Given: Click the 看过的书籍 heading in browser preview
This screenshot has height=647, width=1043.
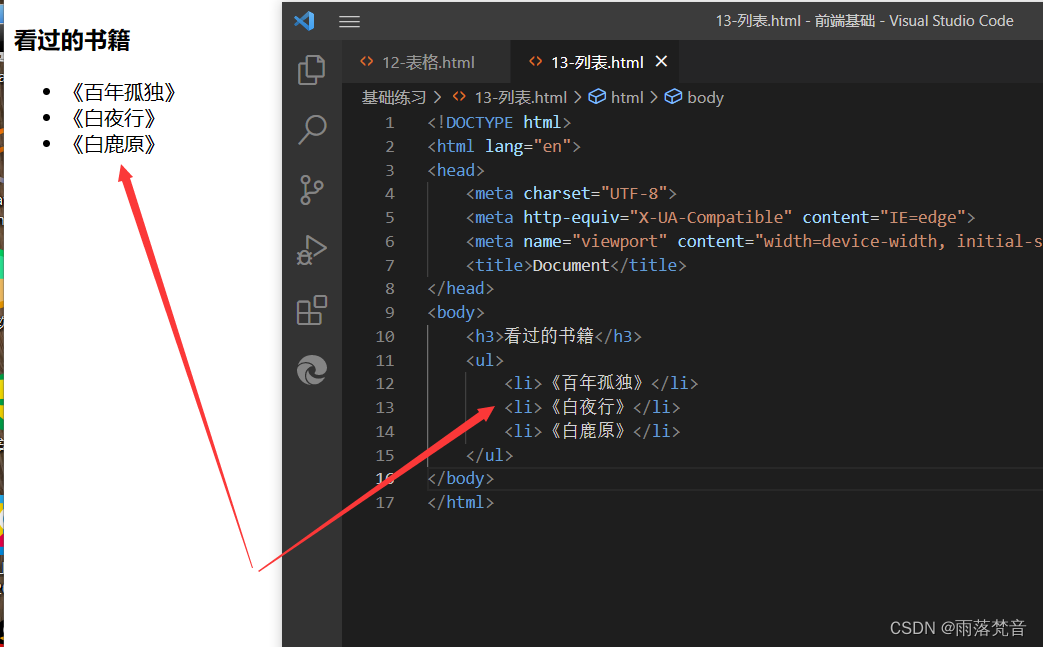Looking at the screenshot, I should pyautogui.click(x=72, y=41).
